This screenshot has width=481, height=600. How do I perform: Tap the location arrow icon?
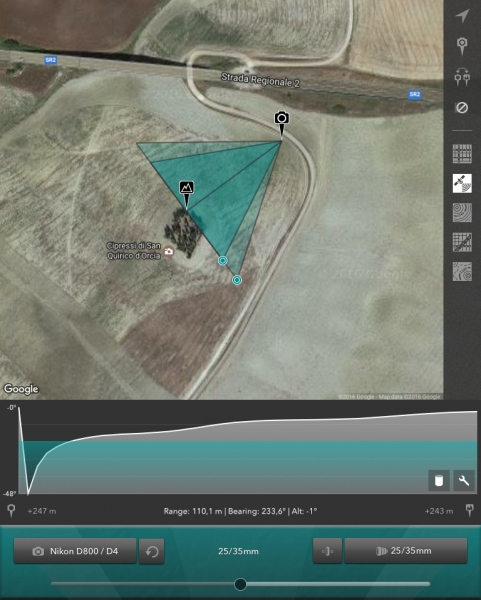click(x=462, y=16)
